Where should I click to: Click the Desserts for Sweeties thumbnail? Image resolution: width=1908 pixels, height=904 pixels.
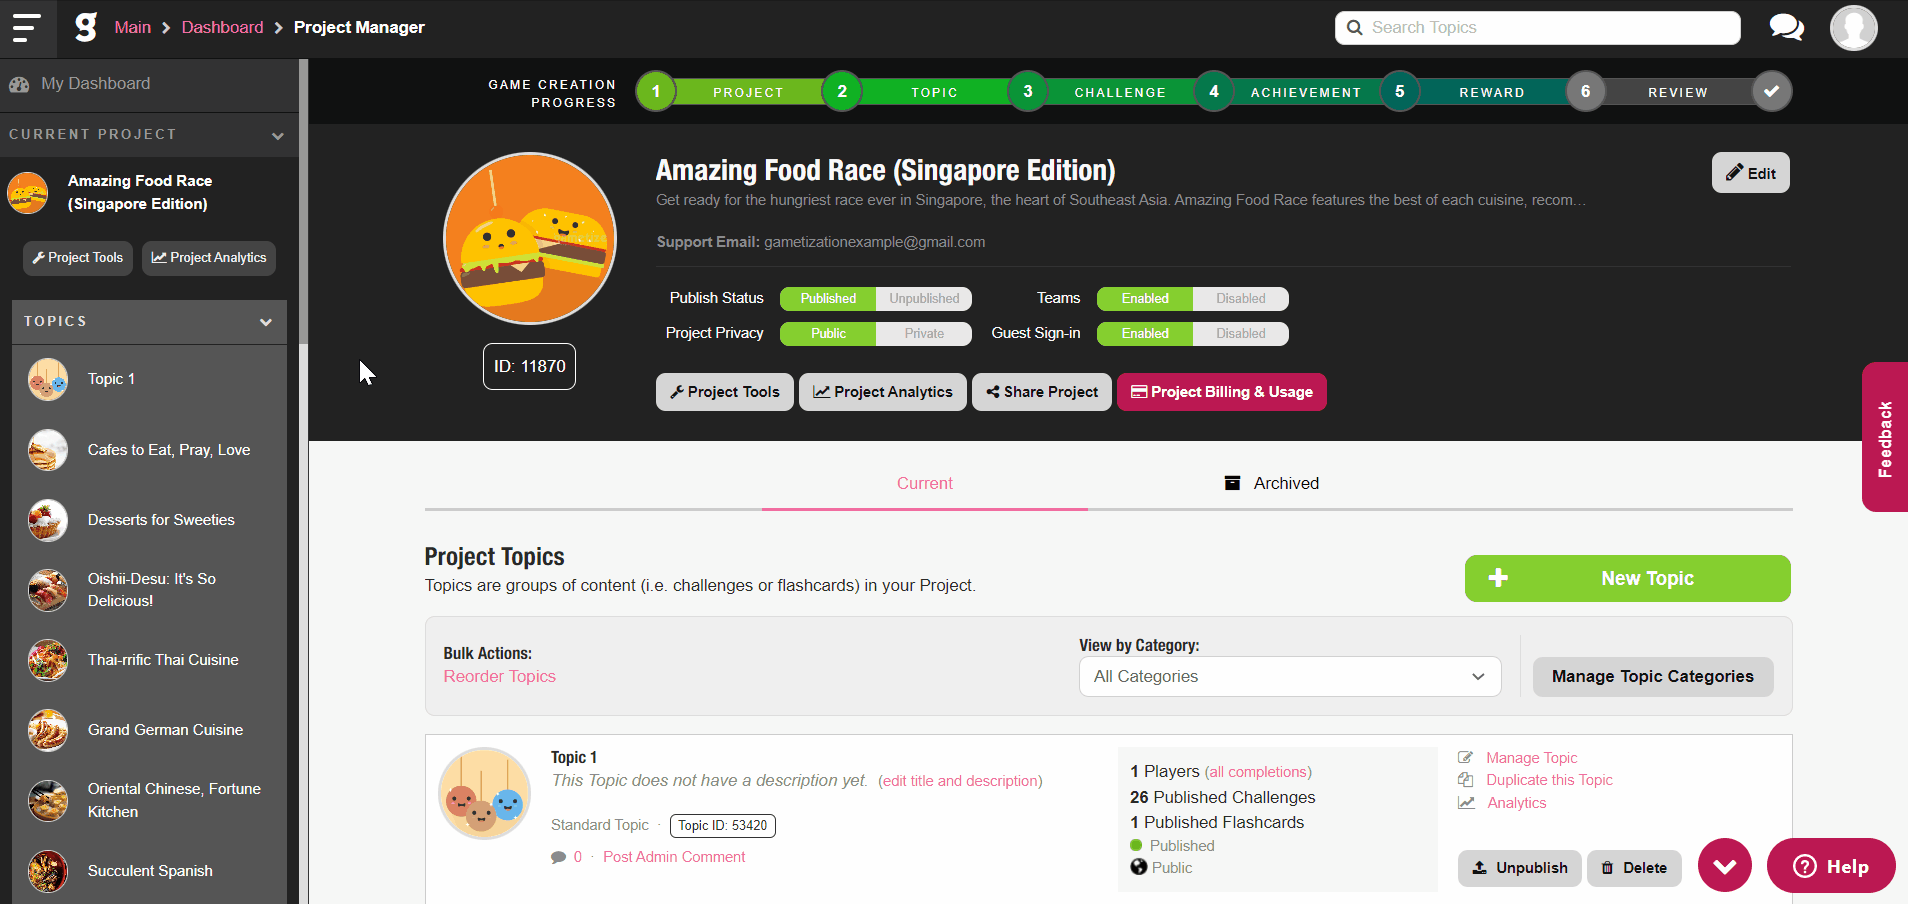(x=48, y=520)
